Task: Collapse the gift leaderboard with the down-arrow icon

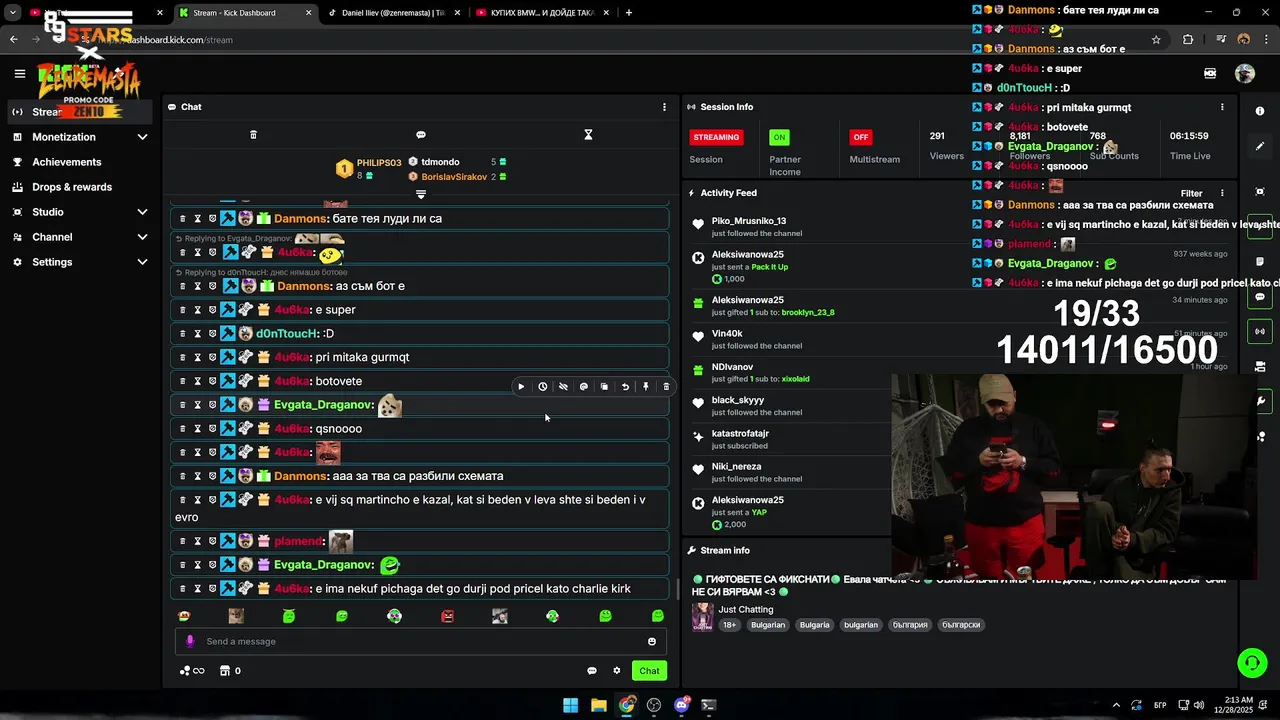Action: coord(421,194)
